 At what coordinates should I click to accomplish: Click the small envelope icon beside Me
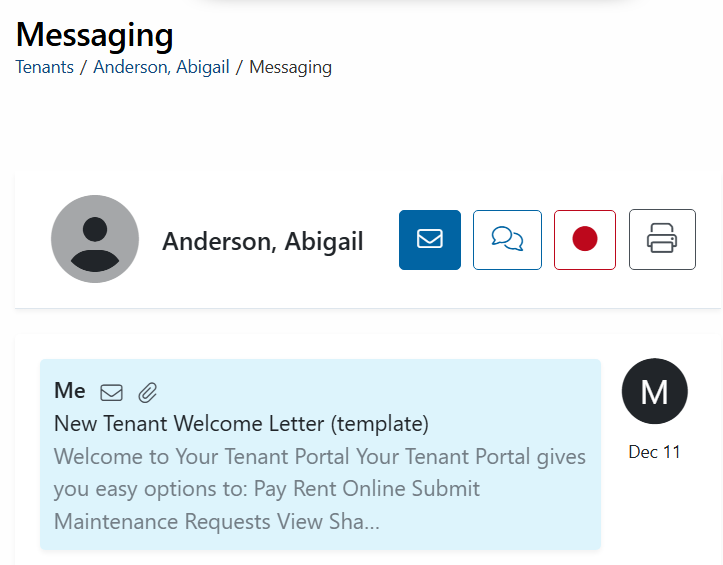click(x=112, y=393)
